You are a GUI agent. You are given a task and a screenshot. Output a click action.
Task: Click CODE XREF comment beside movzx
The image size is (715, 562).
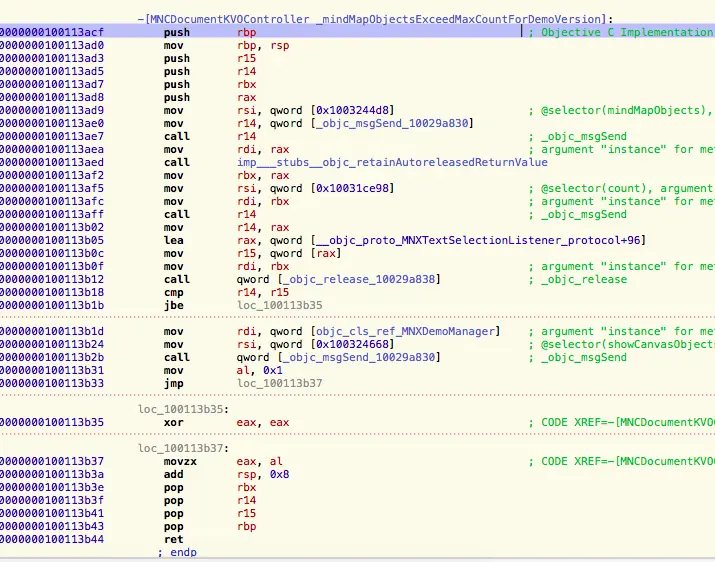tap(622, 462)
